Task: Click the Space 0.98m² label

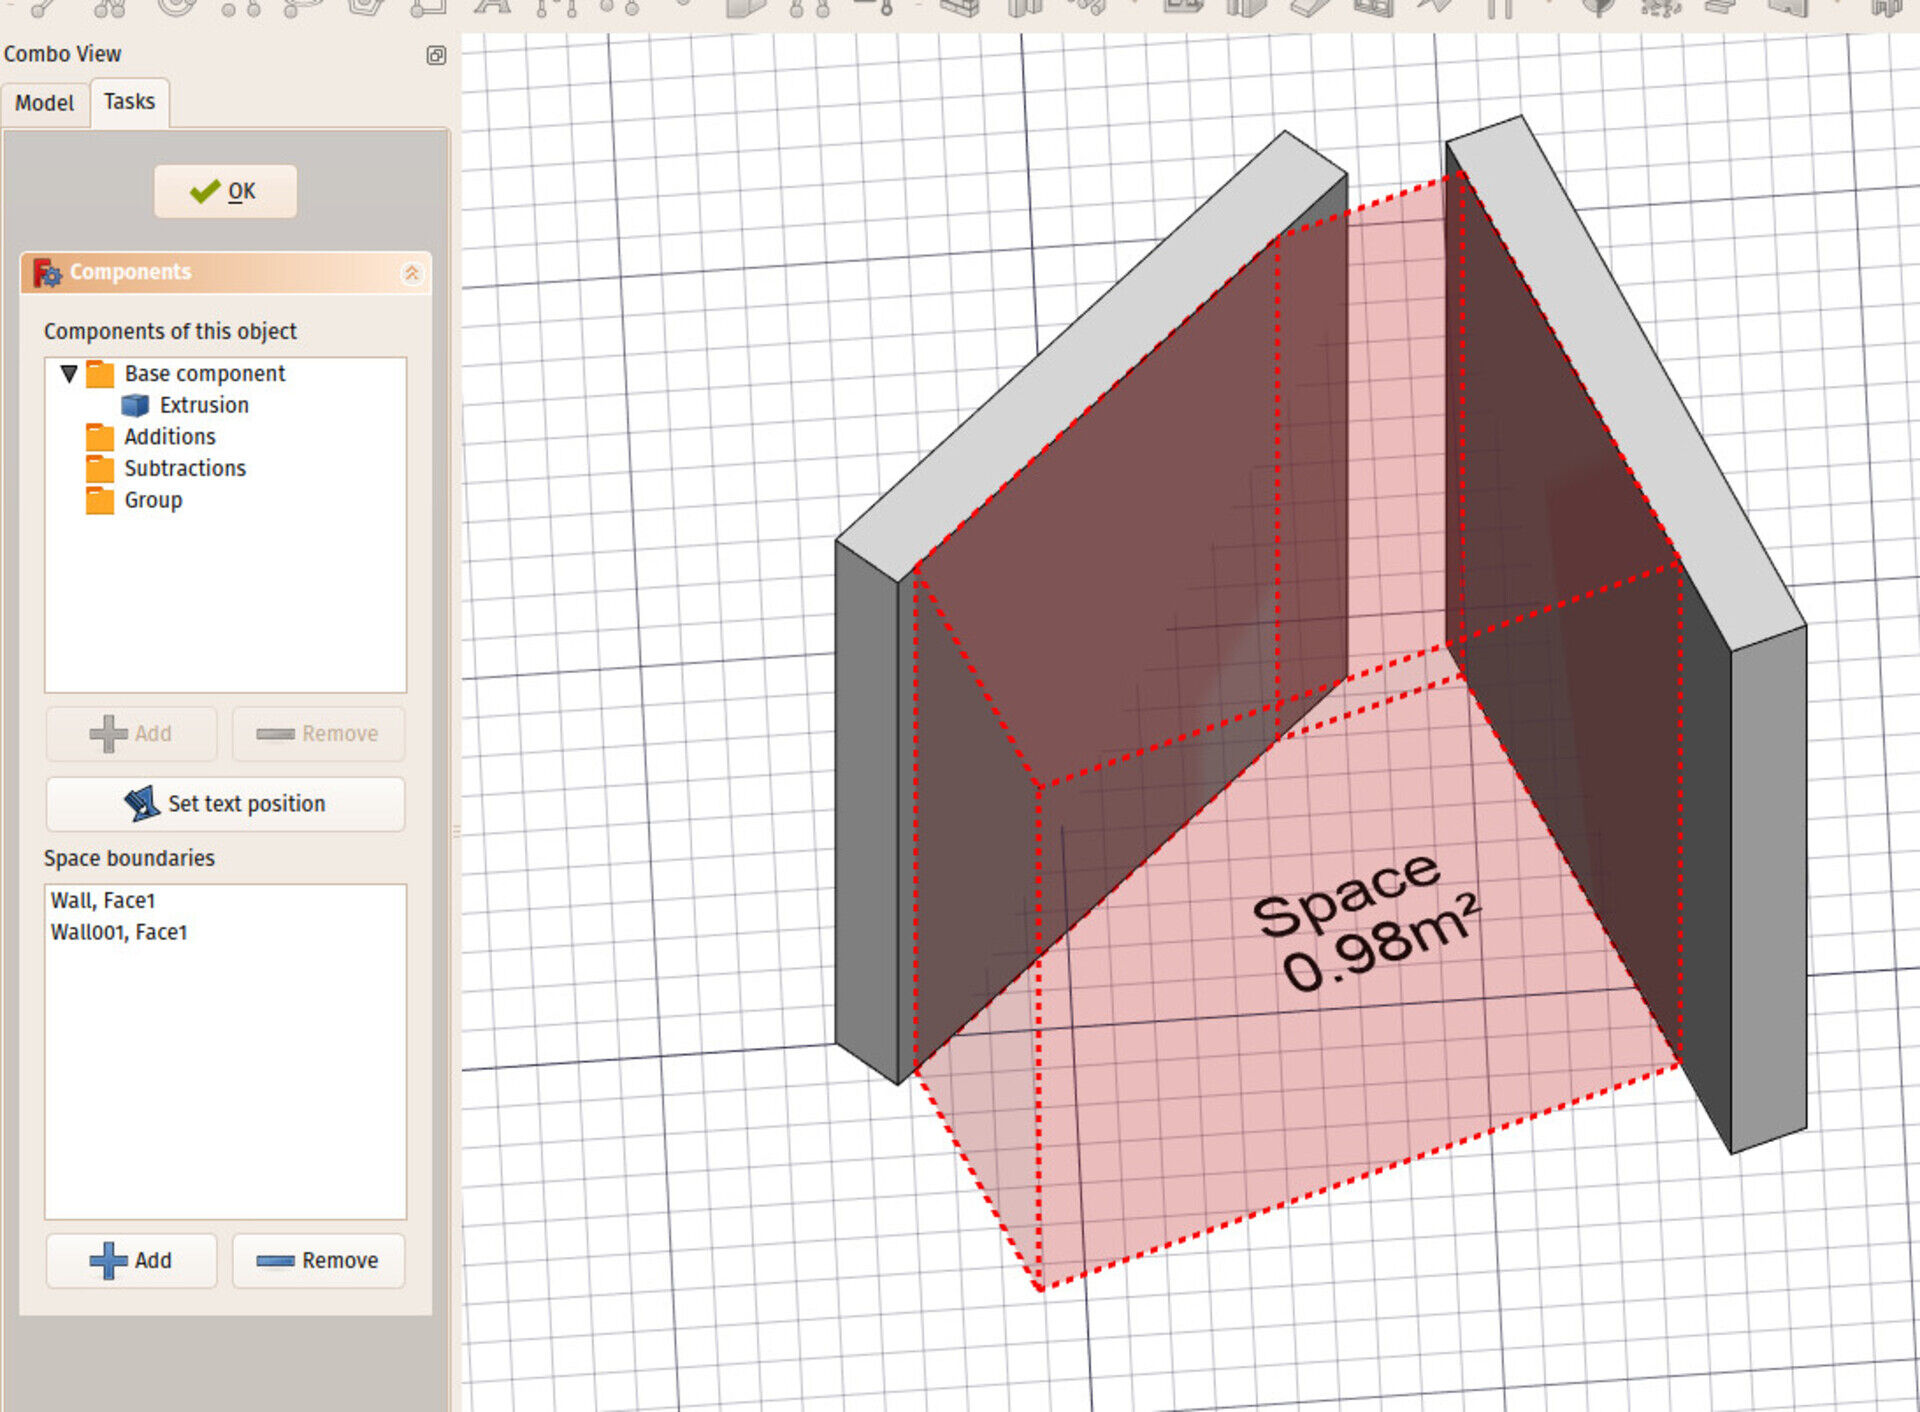Action: 1364,921
